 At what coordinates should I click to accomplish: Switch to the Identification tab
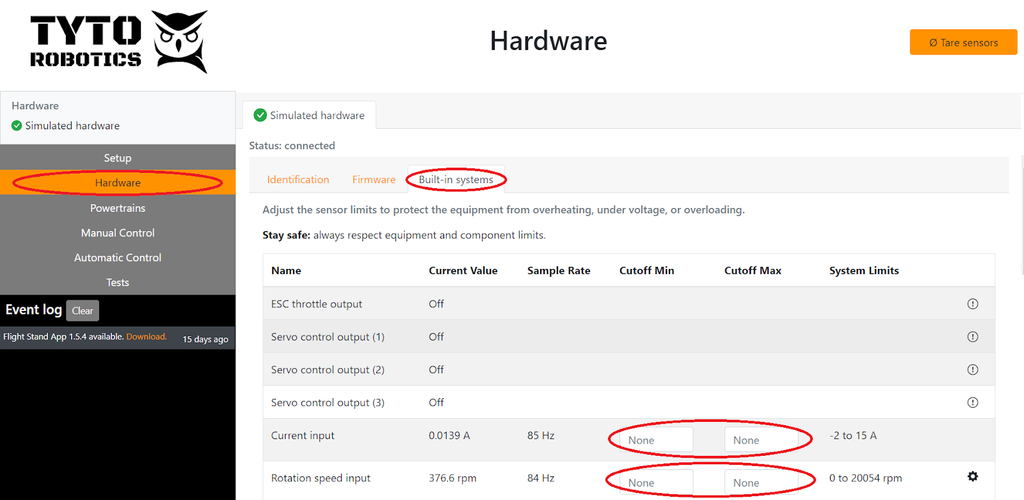298,180
